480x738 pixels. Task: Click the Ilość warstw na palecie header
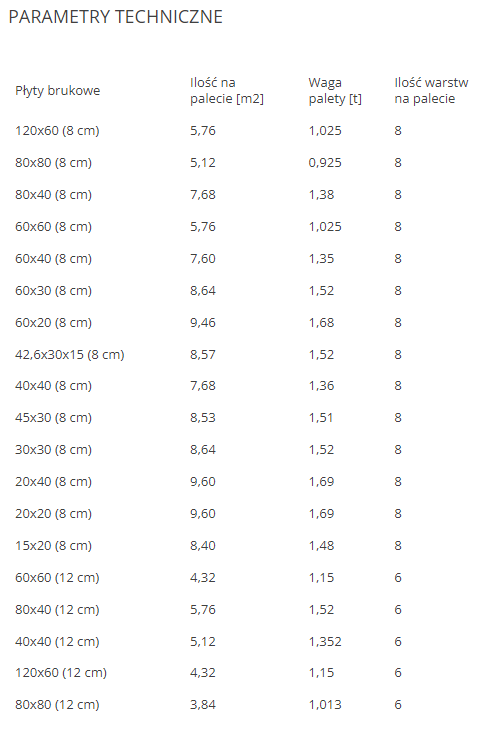point(432,90)
